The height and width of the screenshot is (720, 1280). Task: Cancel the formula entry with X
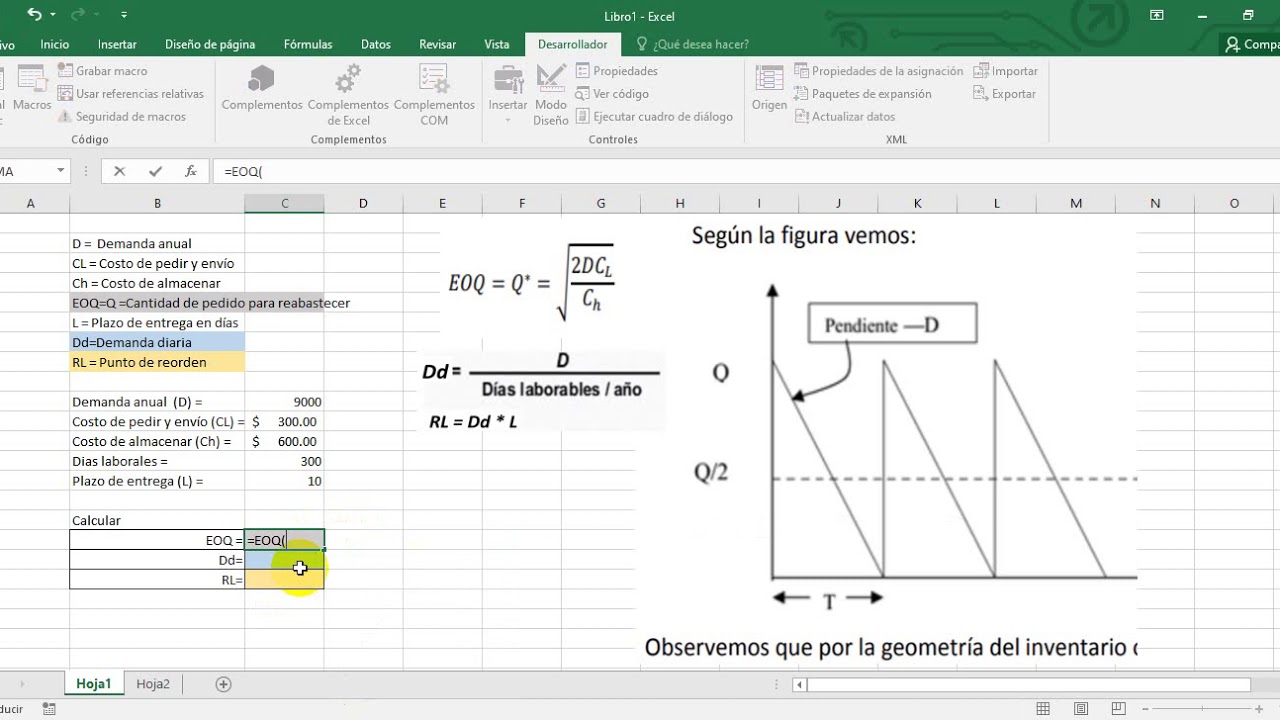120,171
